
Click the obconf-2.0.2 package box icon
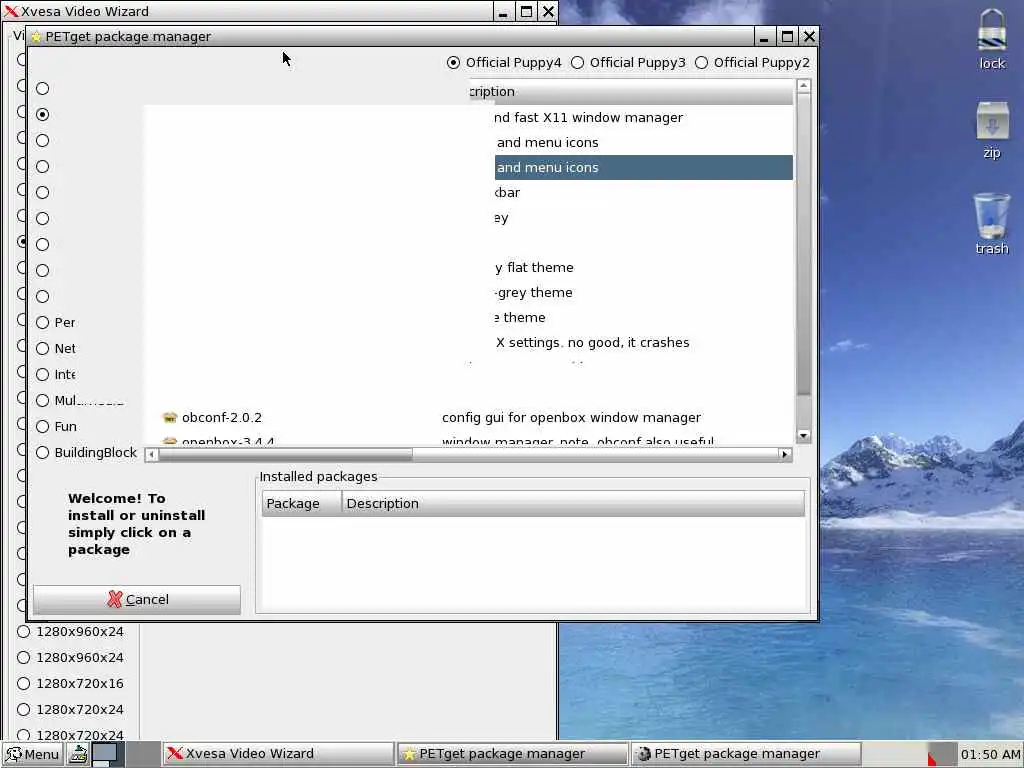(170, 417)
